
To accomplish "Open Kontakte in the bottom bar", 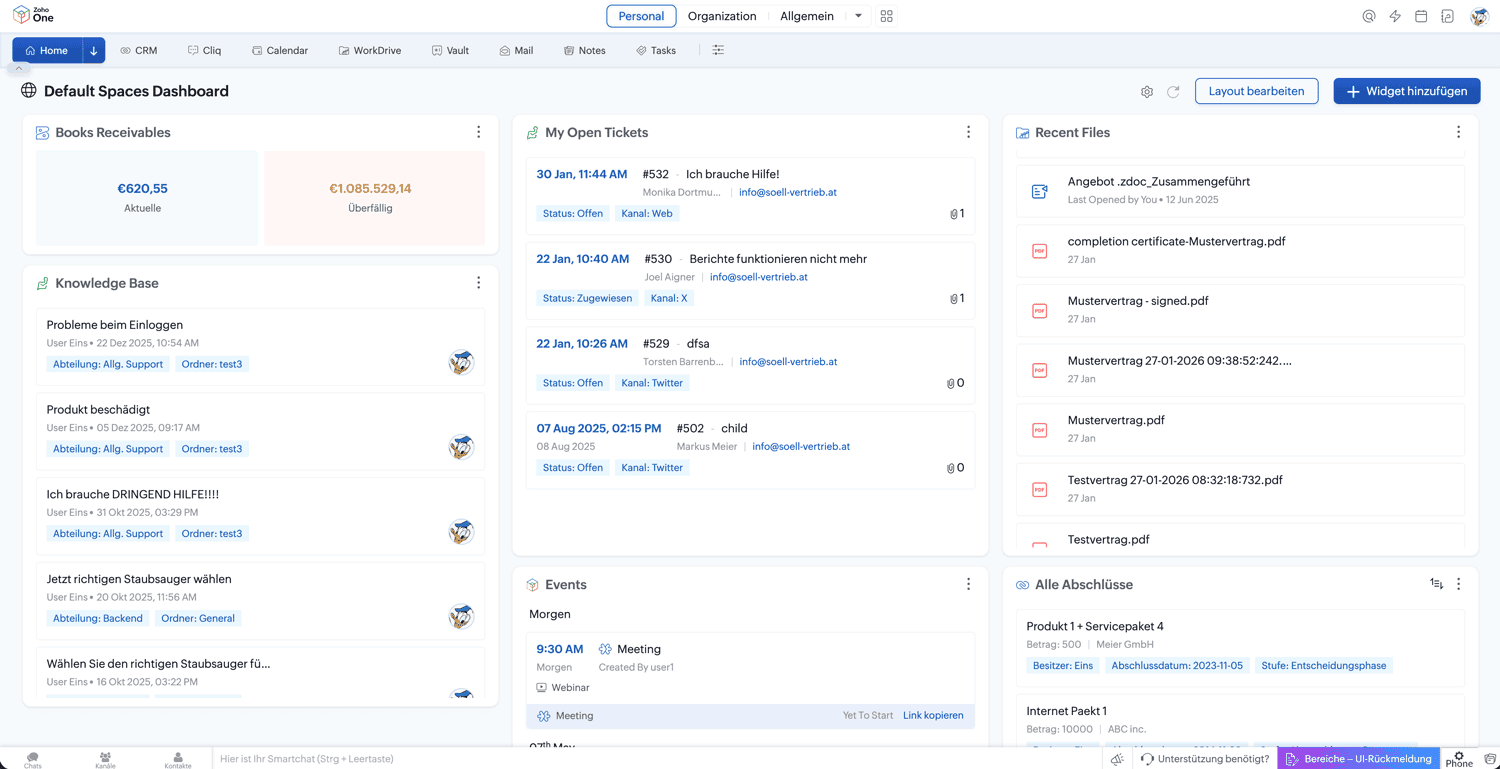I will click(178, 760).
